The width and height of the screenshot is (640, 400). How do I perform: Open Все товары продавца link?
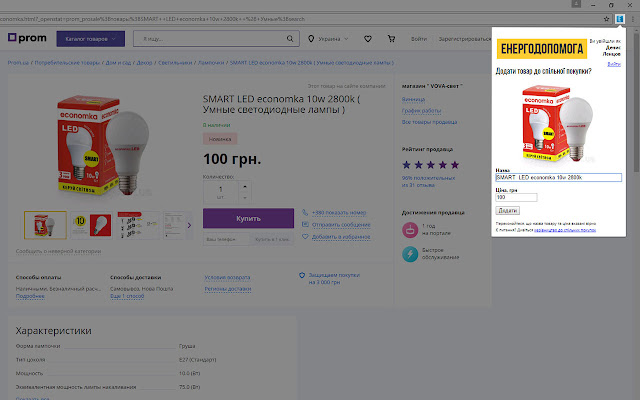pyautogui.click(x=429, y=122)
